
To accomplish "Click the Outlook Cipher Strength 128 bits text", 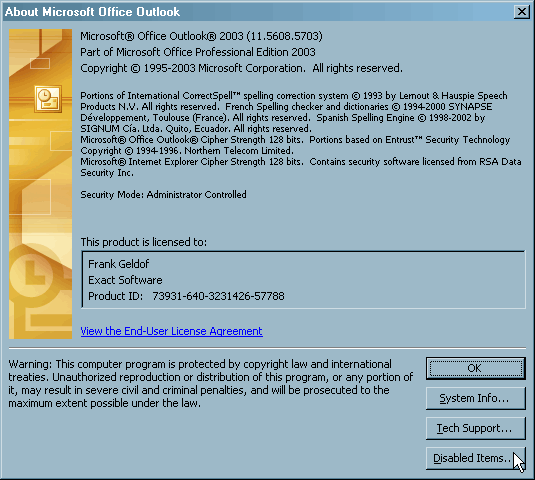I will coord(192,140).
